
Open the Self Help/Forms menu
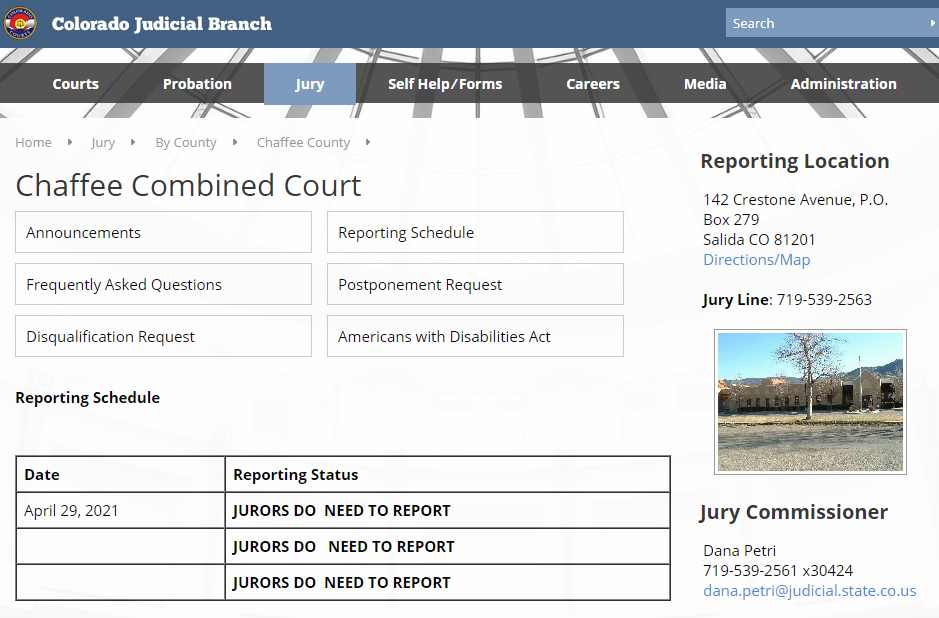pos(445,84)
